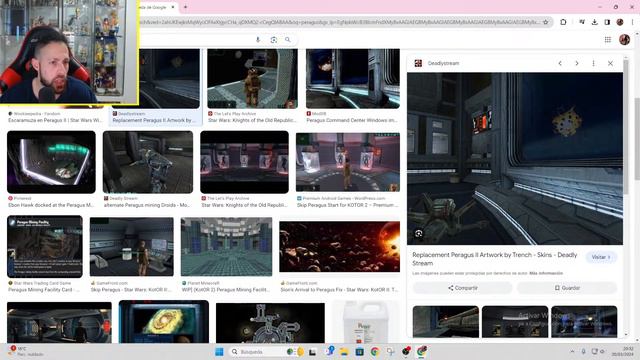Image resolution: width=640 pixels, height=360 pixels.
Task: Click the Guardar button
Action: click(567, 288)
